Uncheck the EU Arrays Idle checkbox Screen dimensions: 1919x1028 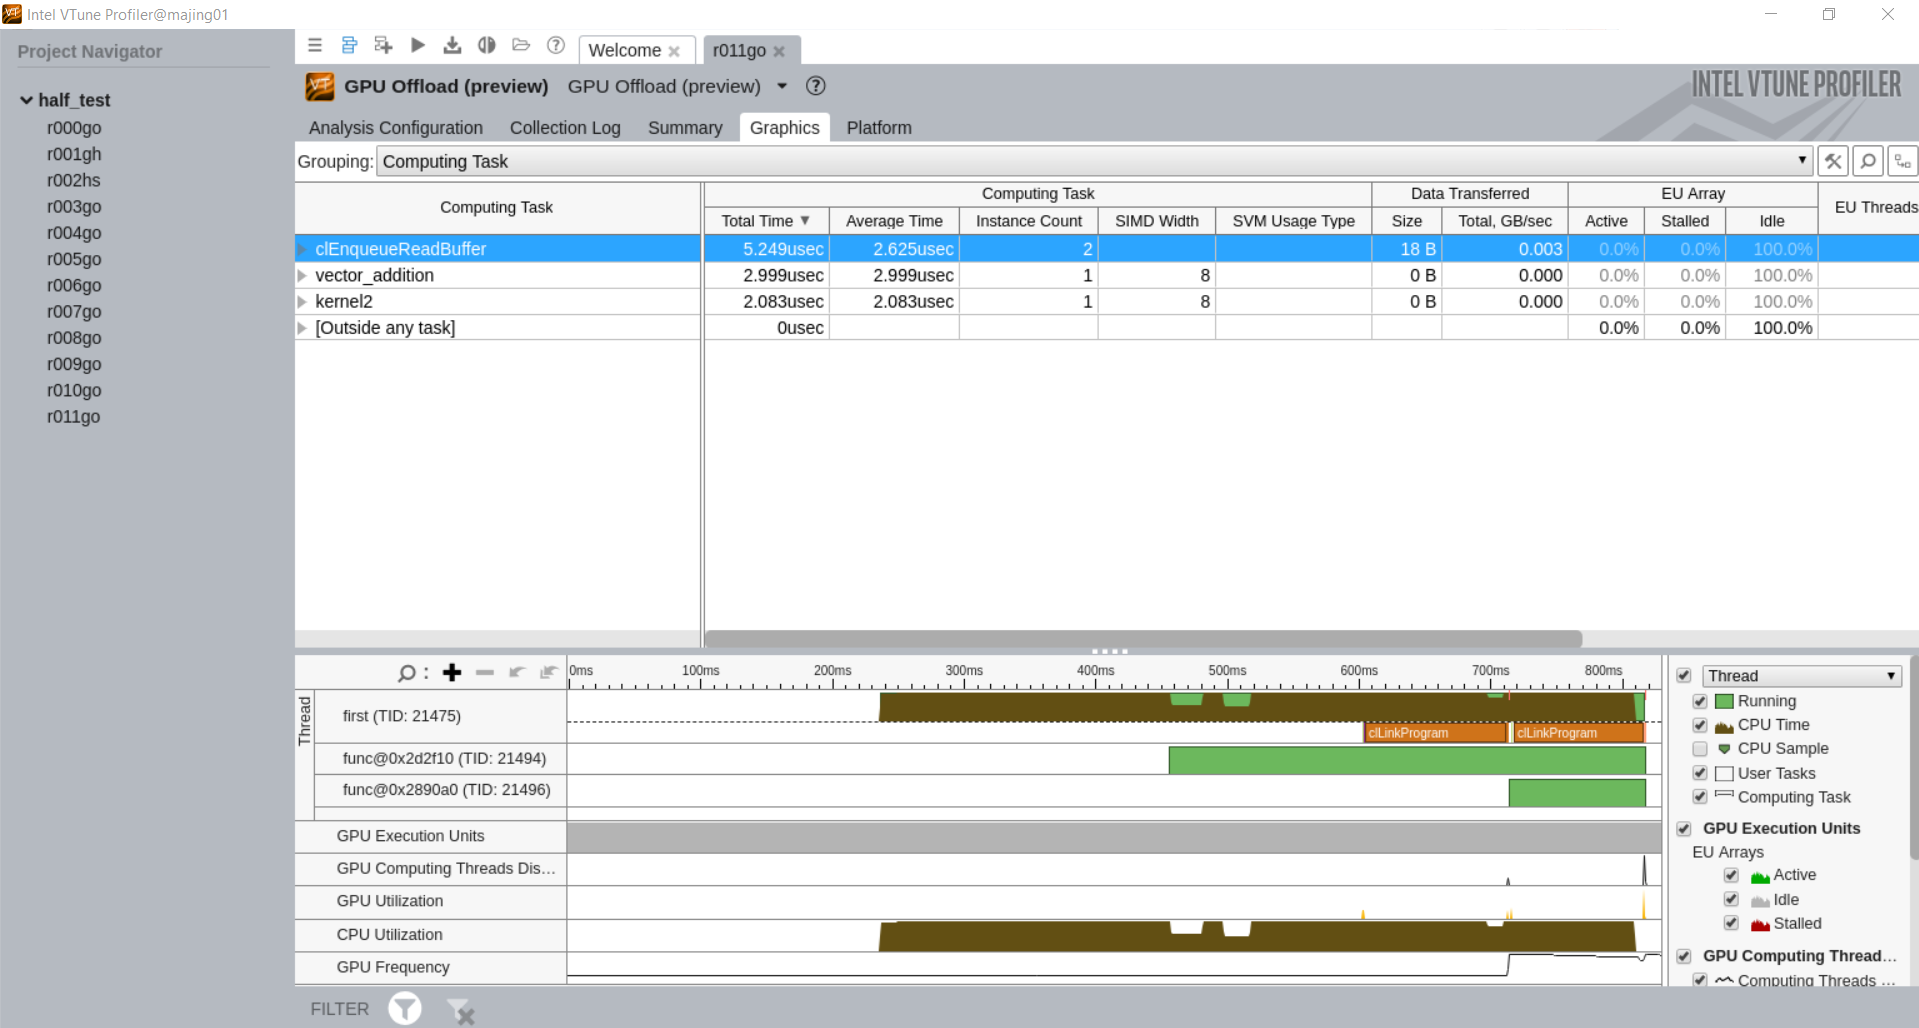coord(1731,899)
